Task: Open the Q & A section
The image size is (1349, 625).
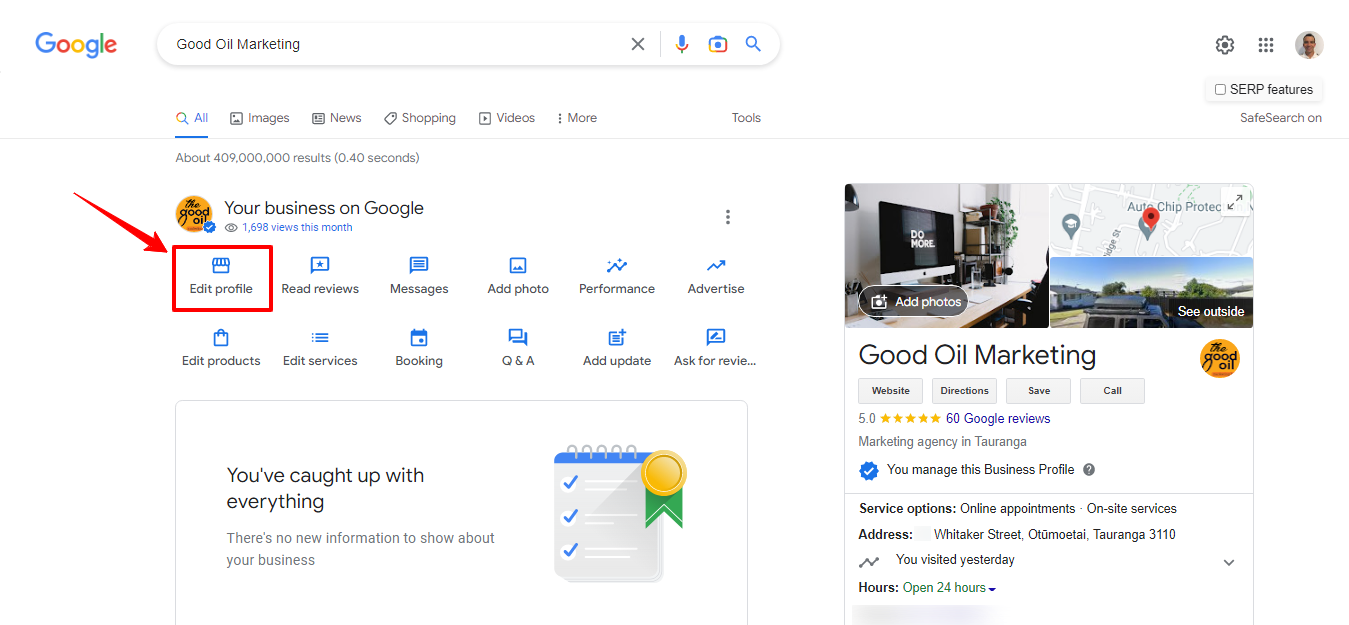Action: click(x=518, y=348)
